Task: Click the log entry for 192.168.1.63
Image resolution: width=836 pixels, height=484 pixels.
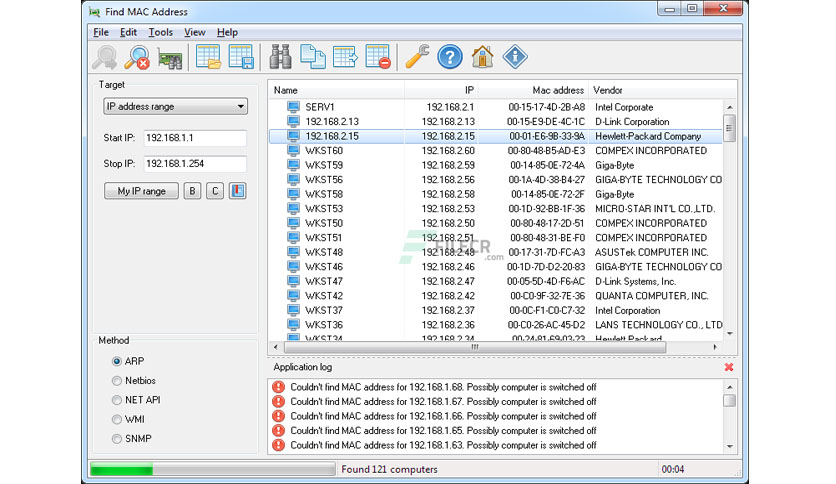Action: 443,445
